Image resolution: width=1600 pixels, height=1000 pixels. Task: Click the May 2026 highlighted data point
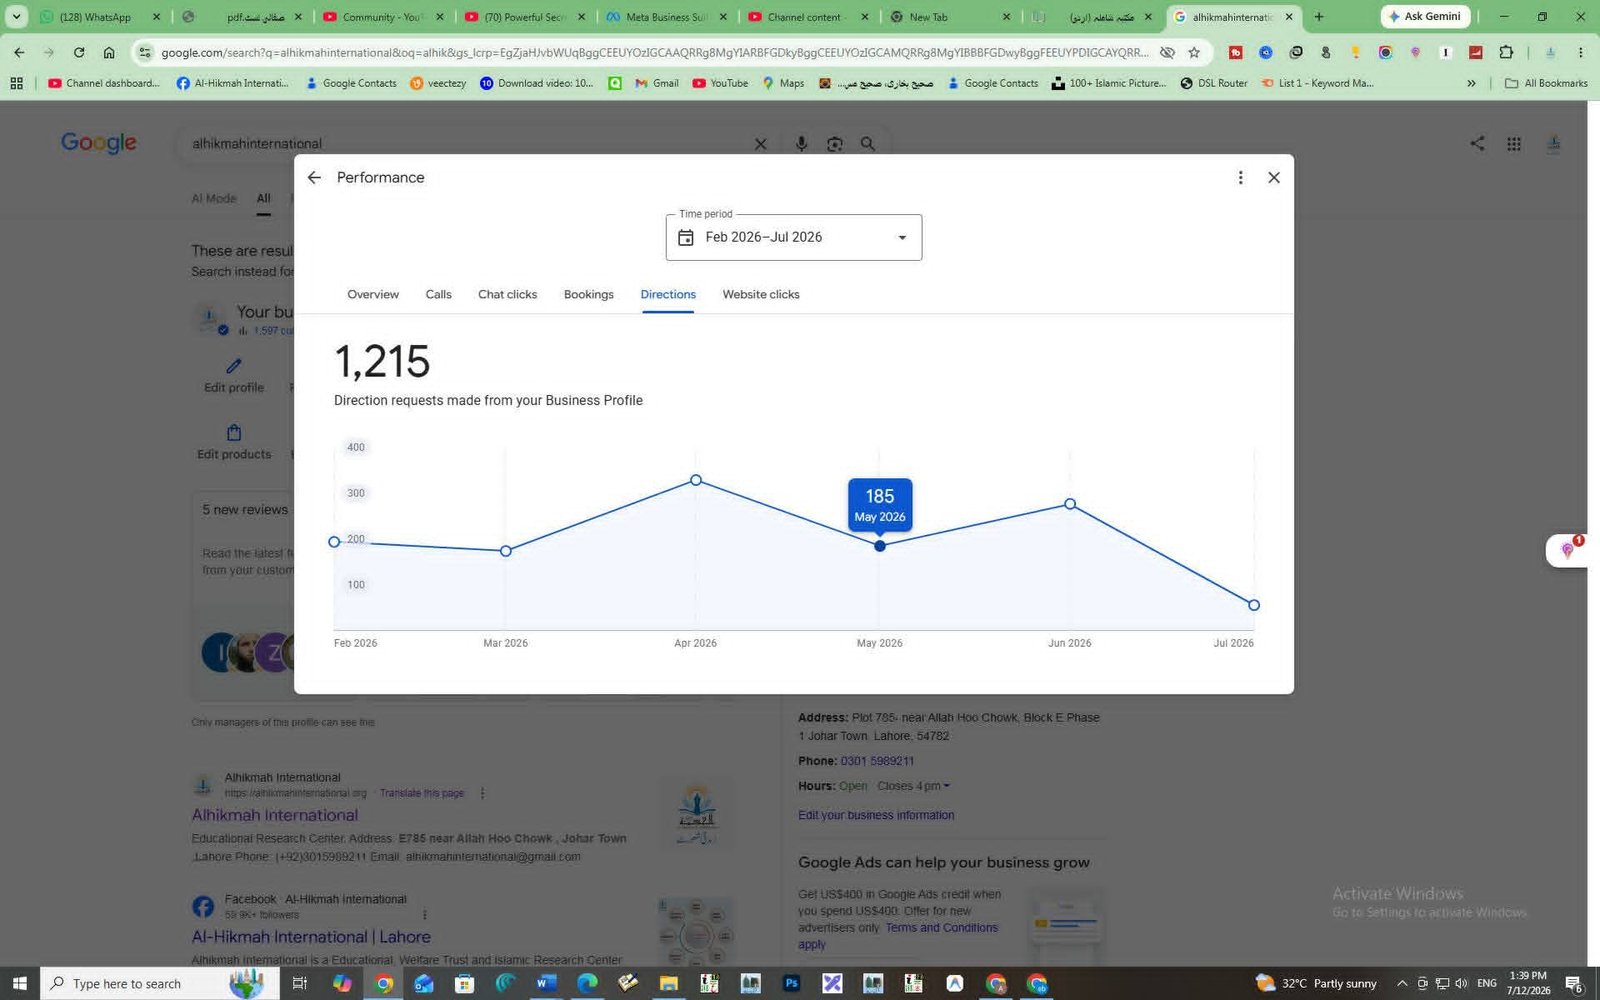click(x=880, y=546)
